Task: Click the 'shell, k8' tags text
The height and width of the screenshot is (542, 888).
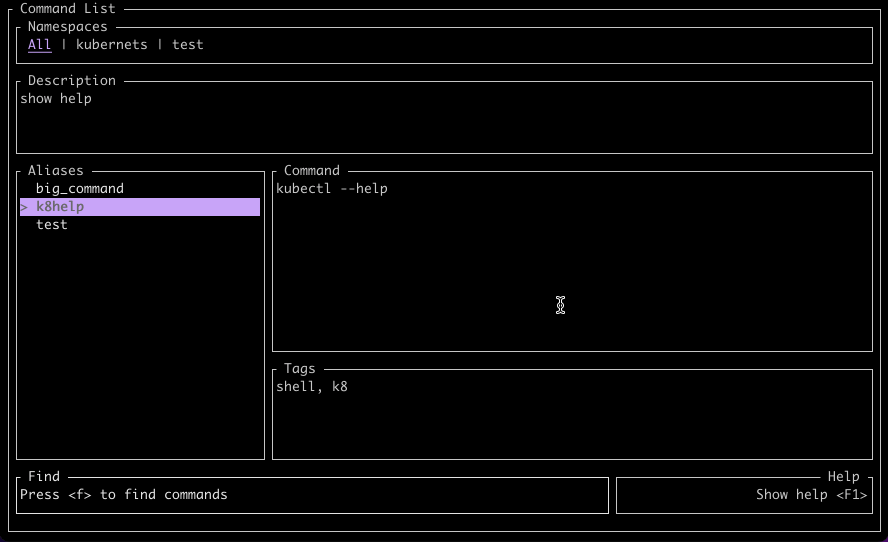Action: click(x=312, y=387)
